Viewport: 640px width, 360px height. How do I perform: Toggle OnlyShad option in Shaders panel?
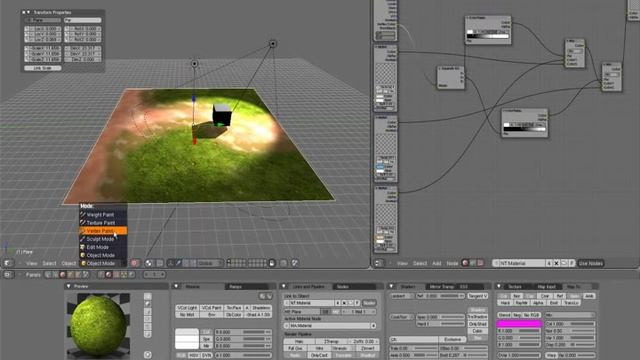(478, 324)
